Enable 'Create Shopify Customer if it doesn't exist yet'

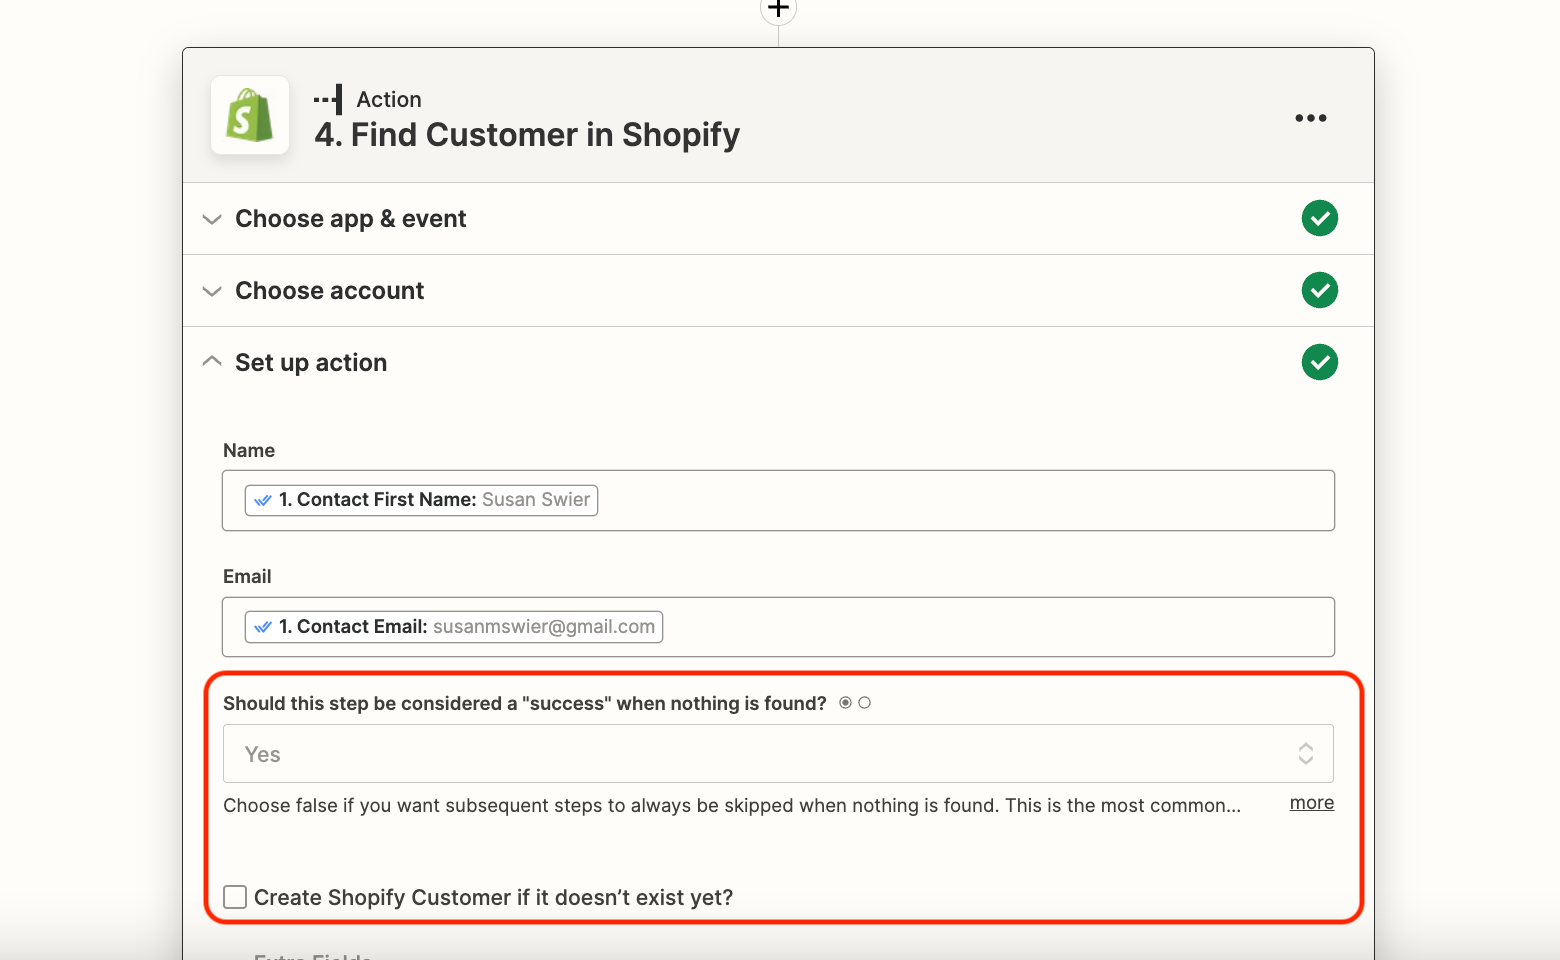pos(234,897)
